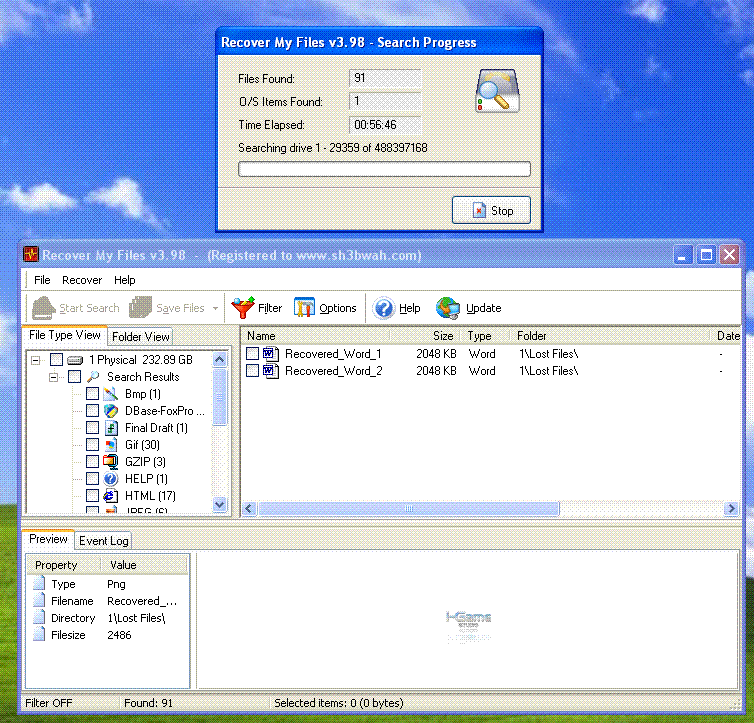Click the Filename property page icon
The height and width of the screenshot is (723, 754).
[39, 600]
